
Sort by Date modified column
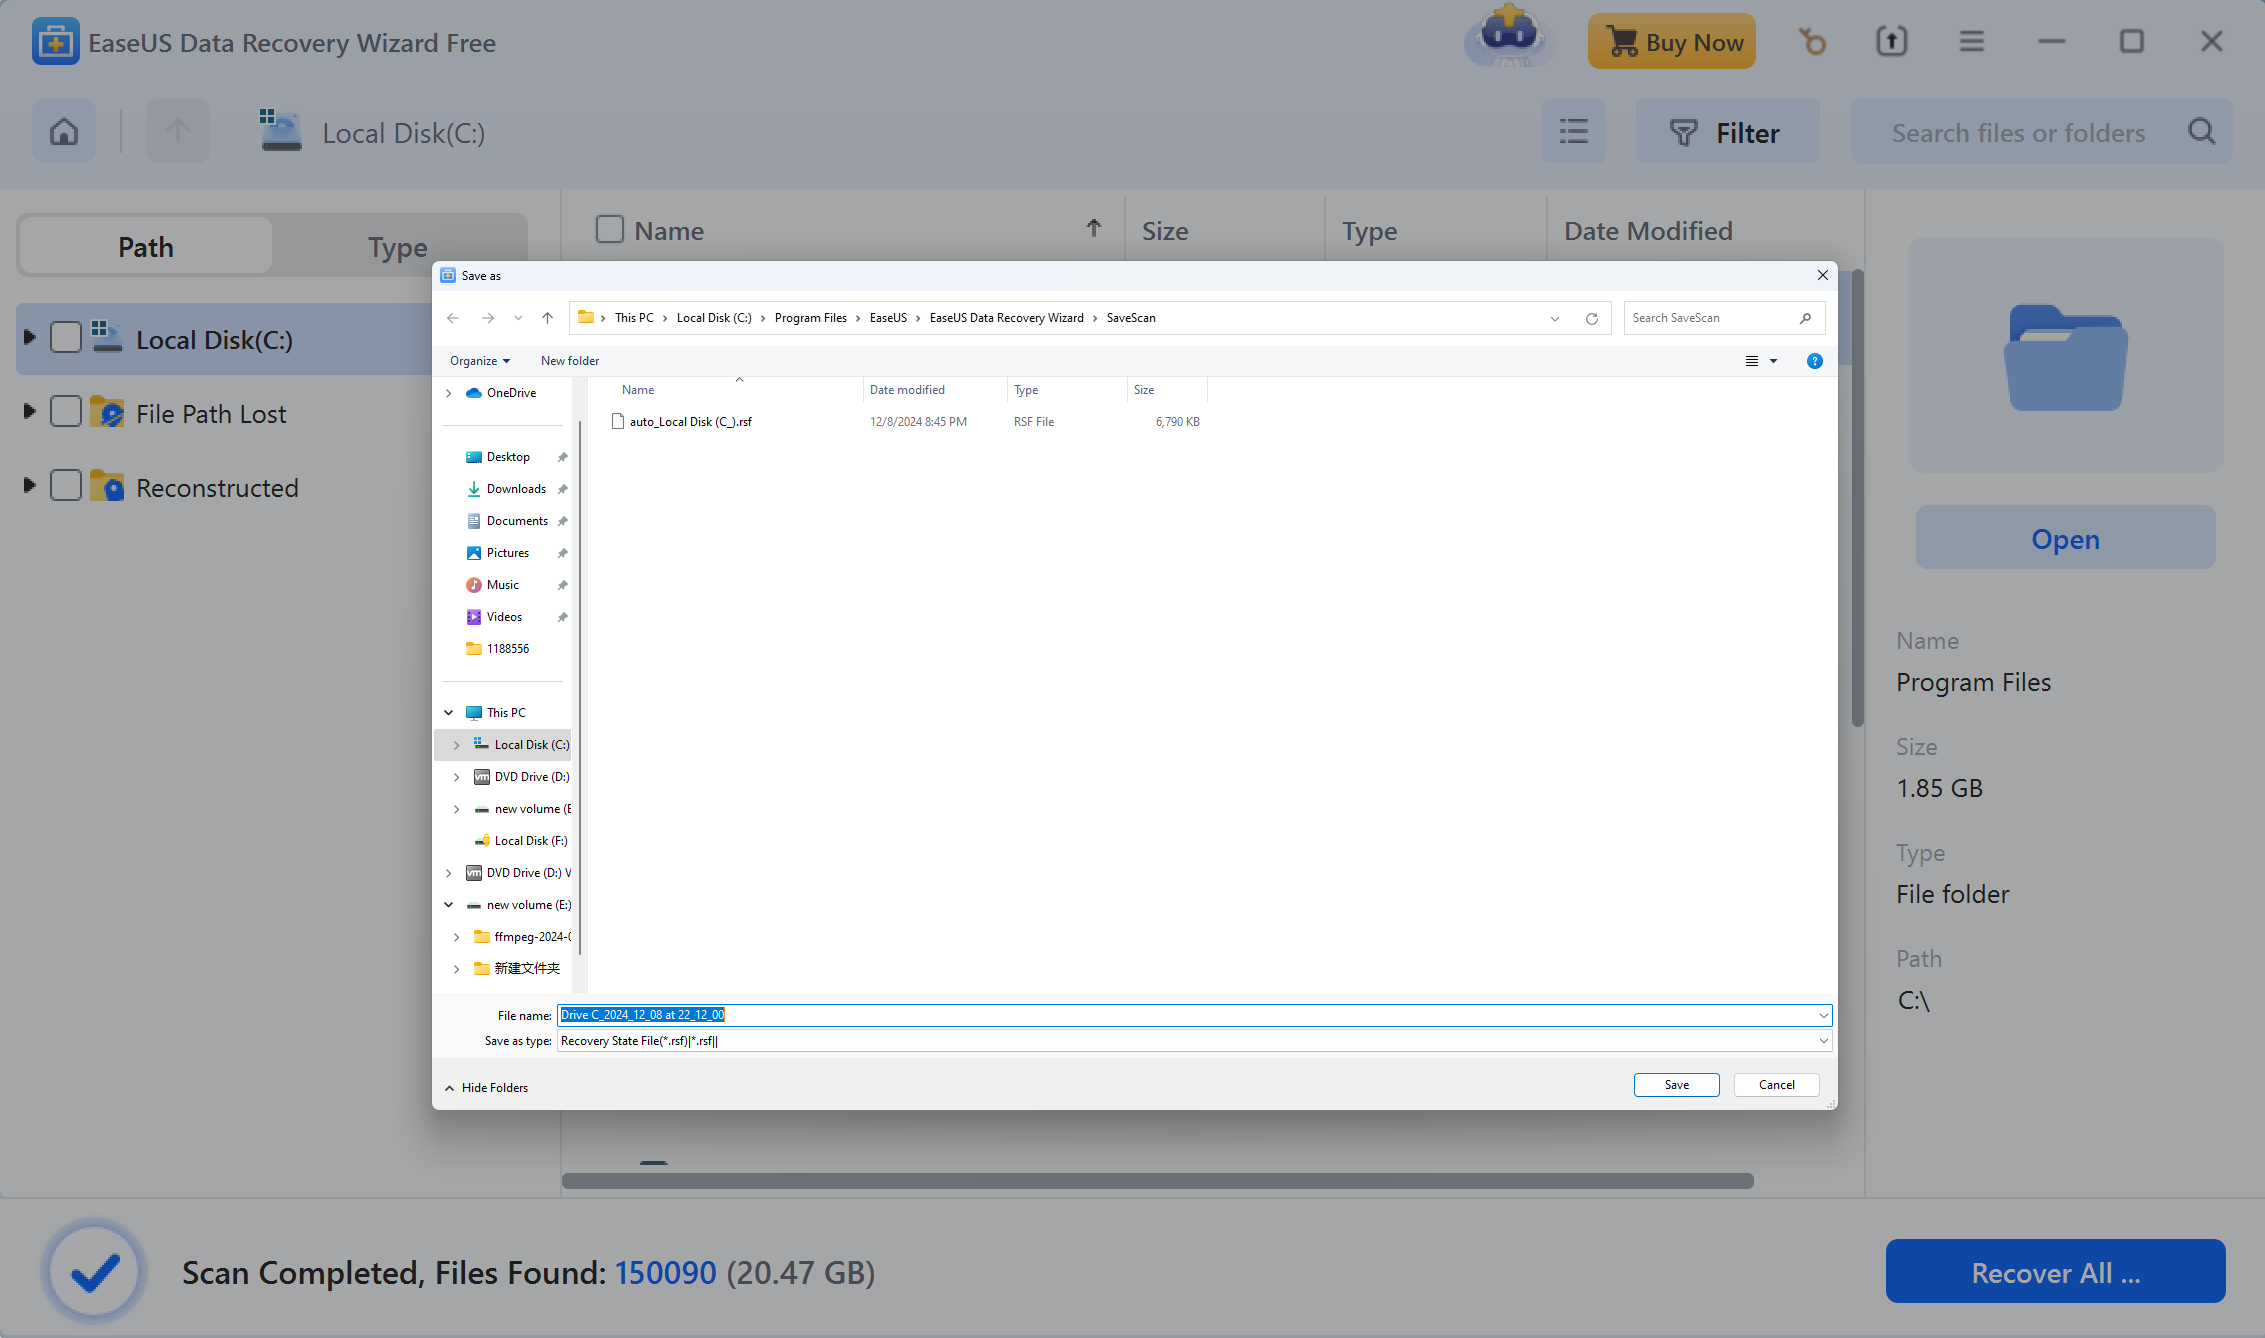(x=907, y=390)
